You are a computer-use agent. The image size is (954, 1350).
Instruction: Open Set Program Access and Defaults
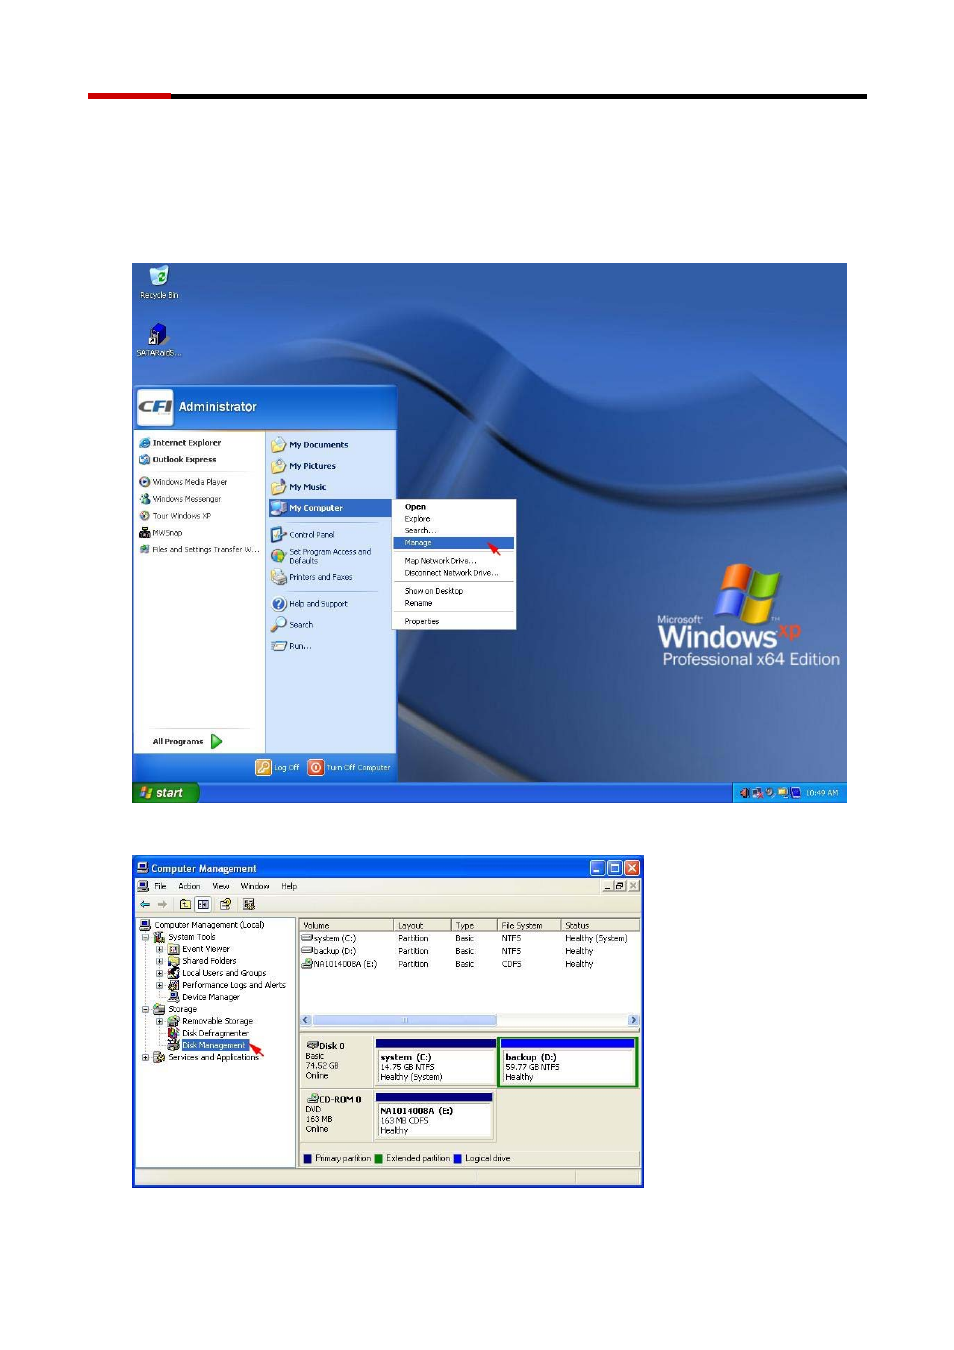pyautogui.click(x=321, y=556)
